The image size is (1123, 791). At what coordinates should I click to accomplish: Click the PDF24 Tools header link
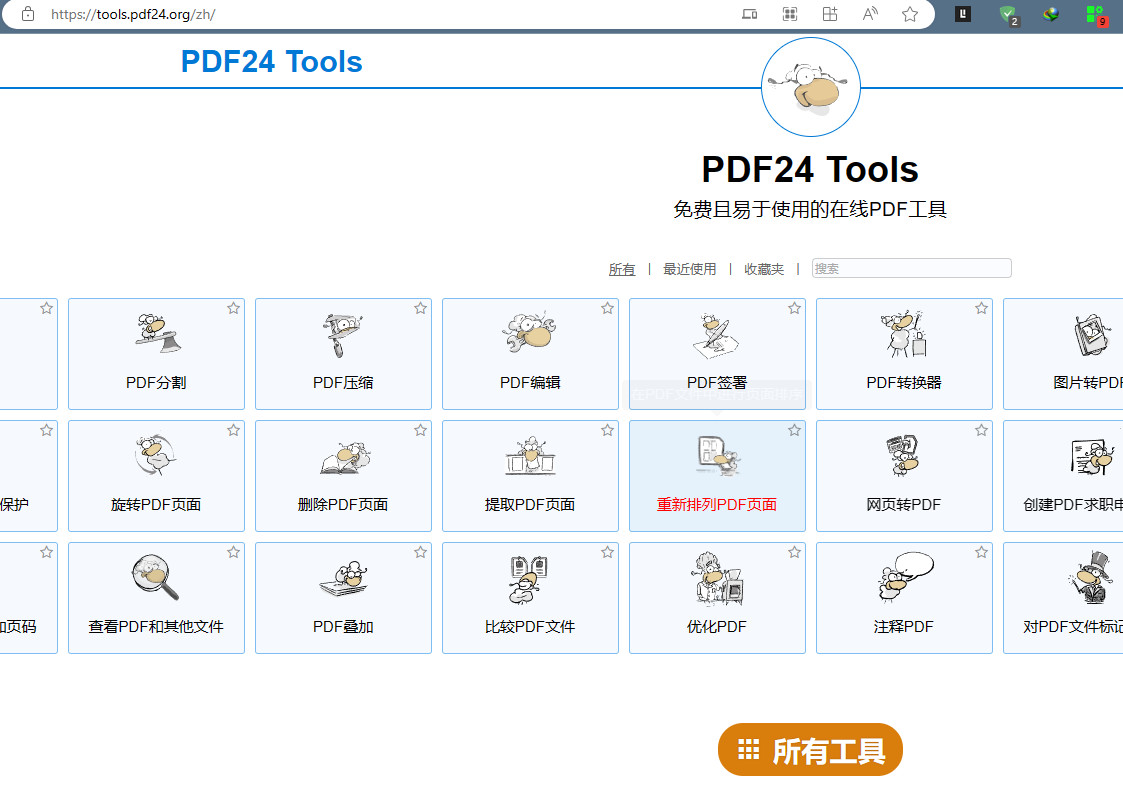[271, 62]
